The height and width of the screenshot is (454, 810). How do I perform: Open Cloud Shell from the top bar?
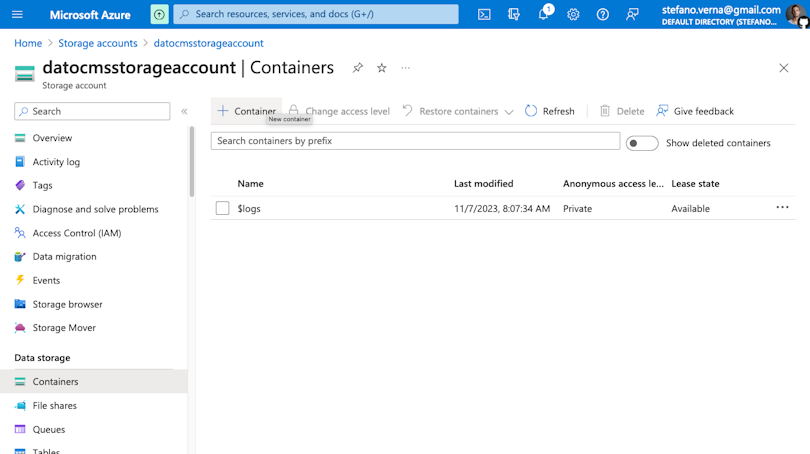(x=484, y=14)
